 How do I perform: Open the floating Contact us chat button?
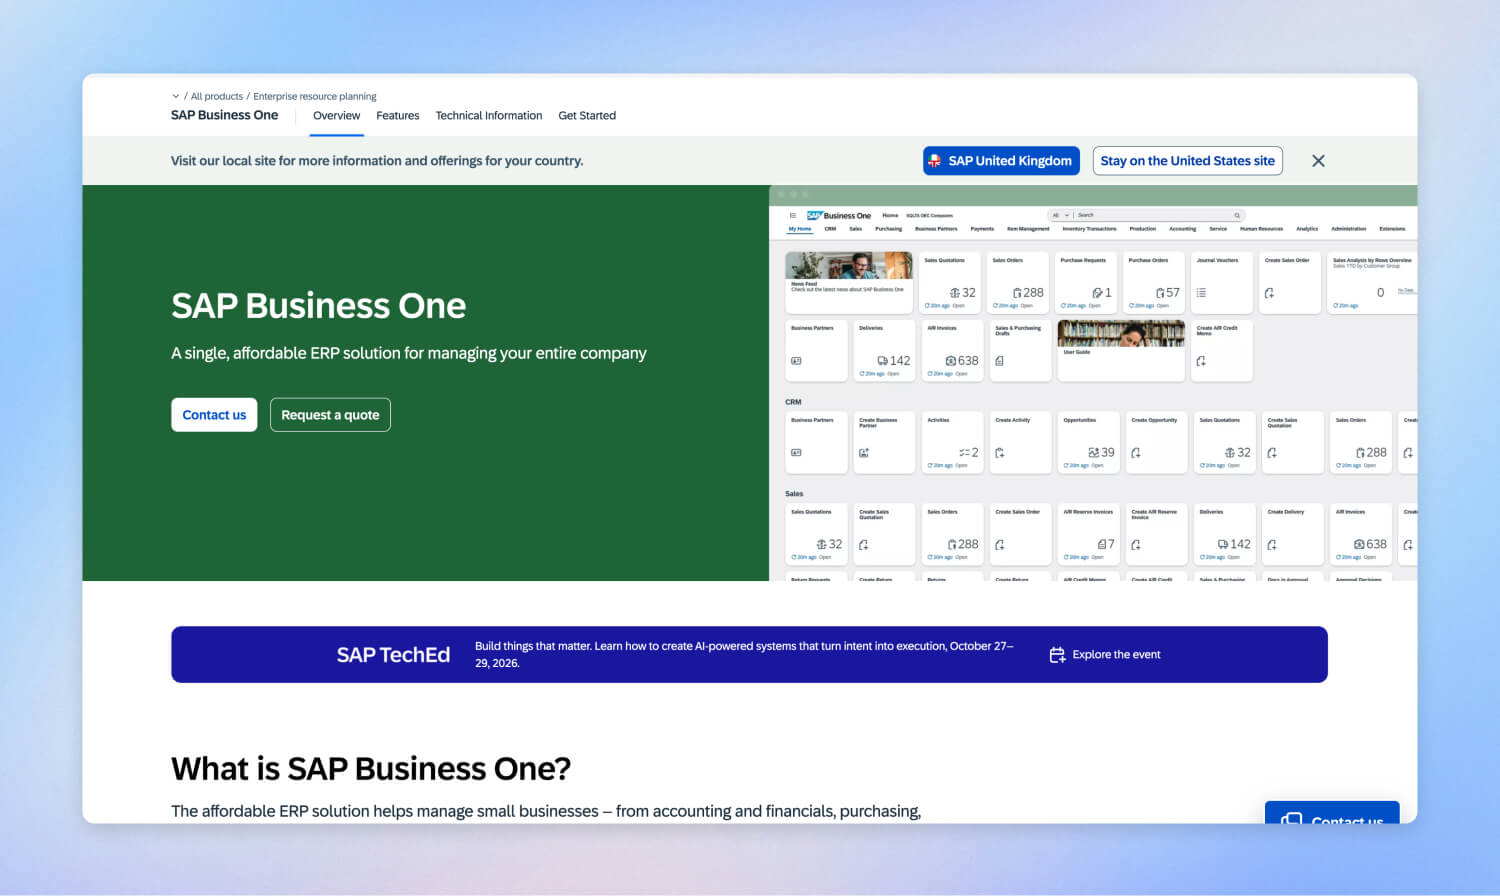1332,812
